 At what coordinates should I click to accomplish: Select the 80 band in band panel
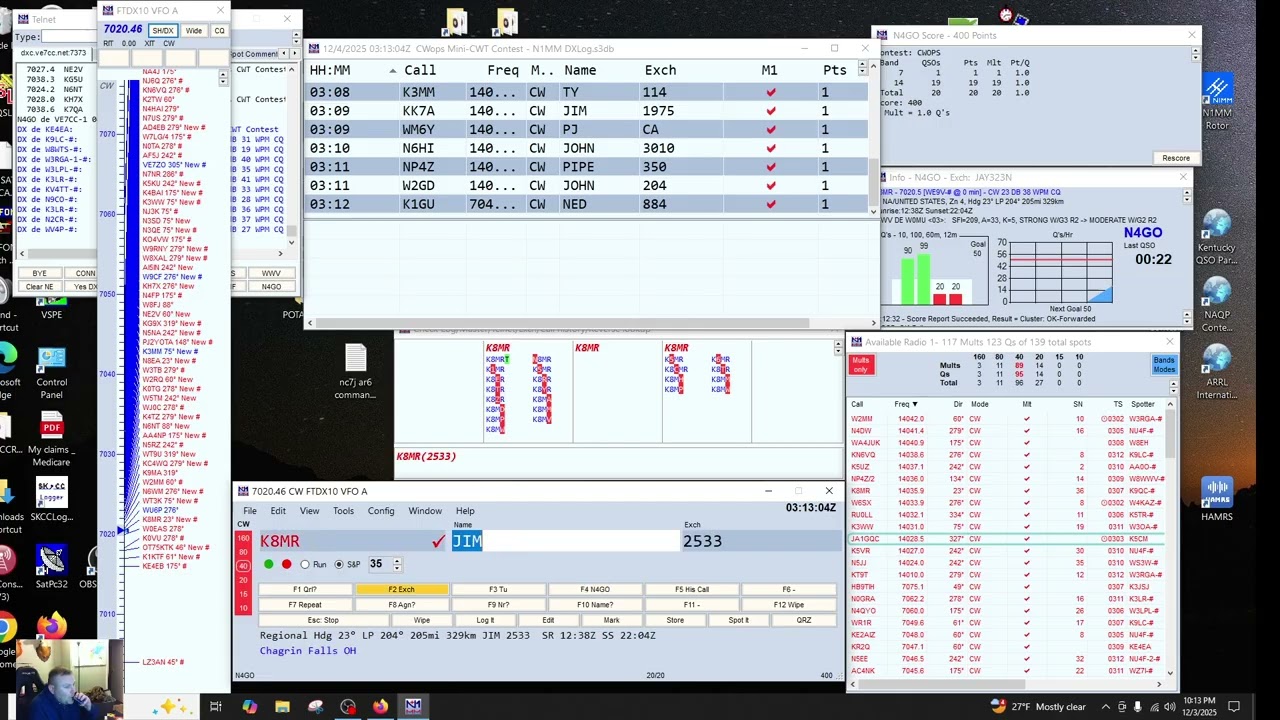243,552
